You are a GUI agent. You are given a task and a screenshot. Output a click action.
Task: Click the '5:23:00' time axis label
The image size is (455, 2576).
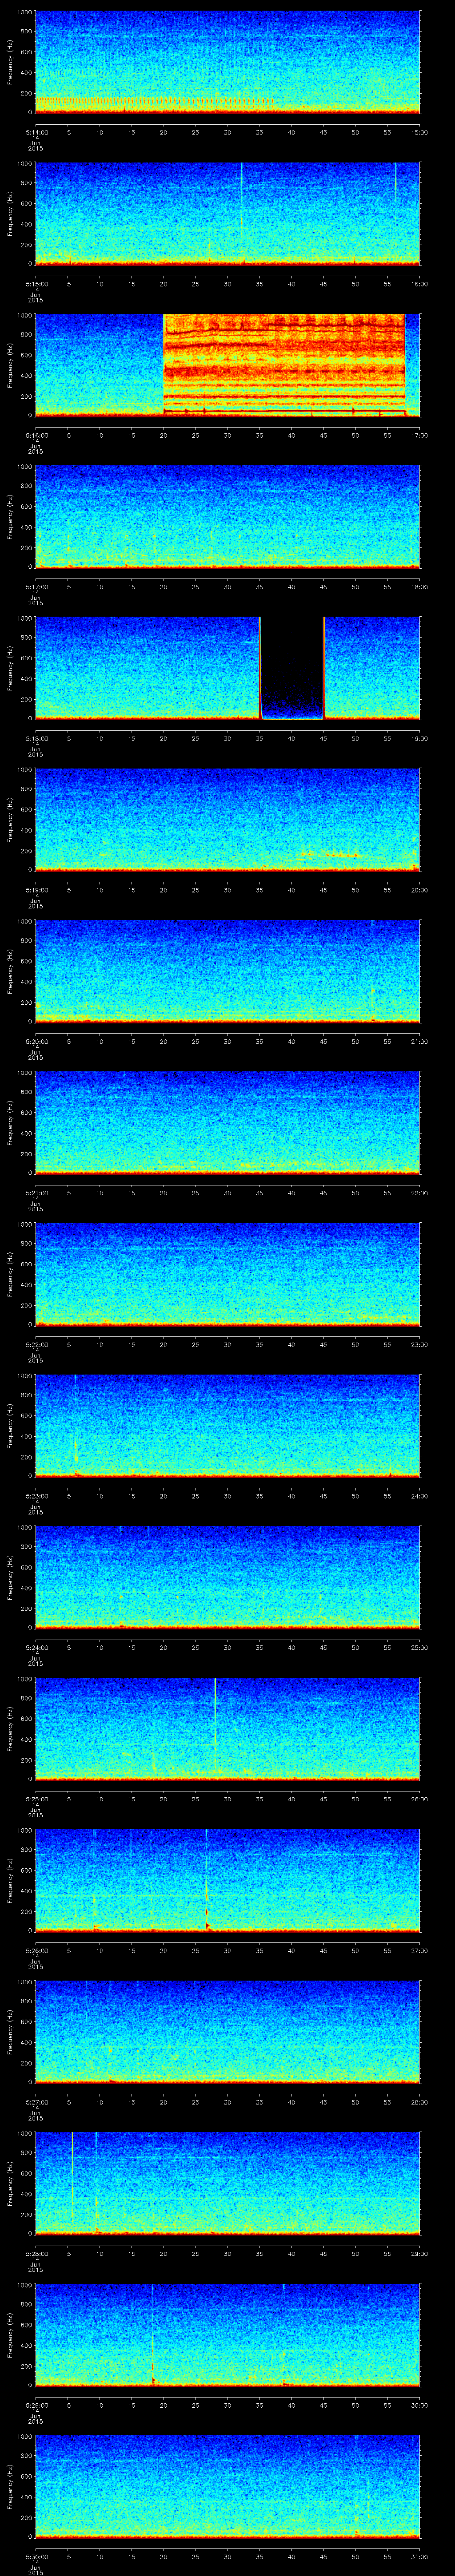point(35,1496)
